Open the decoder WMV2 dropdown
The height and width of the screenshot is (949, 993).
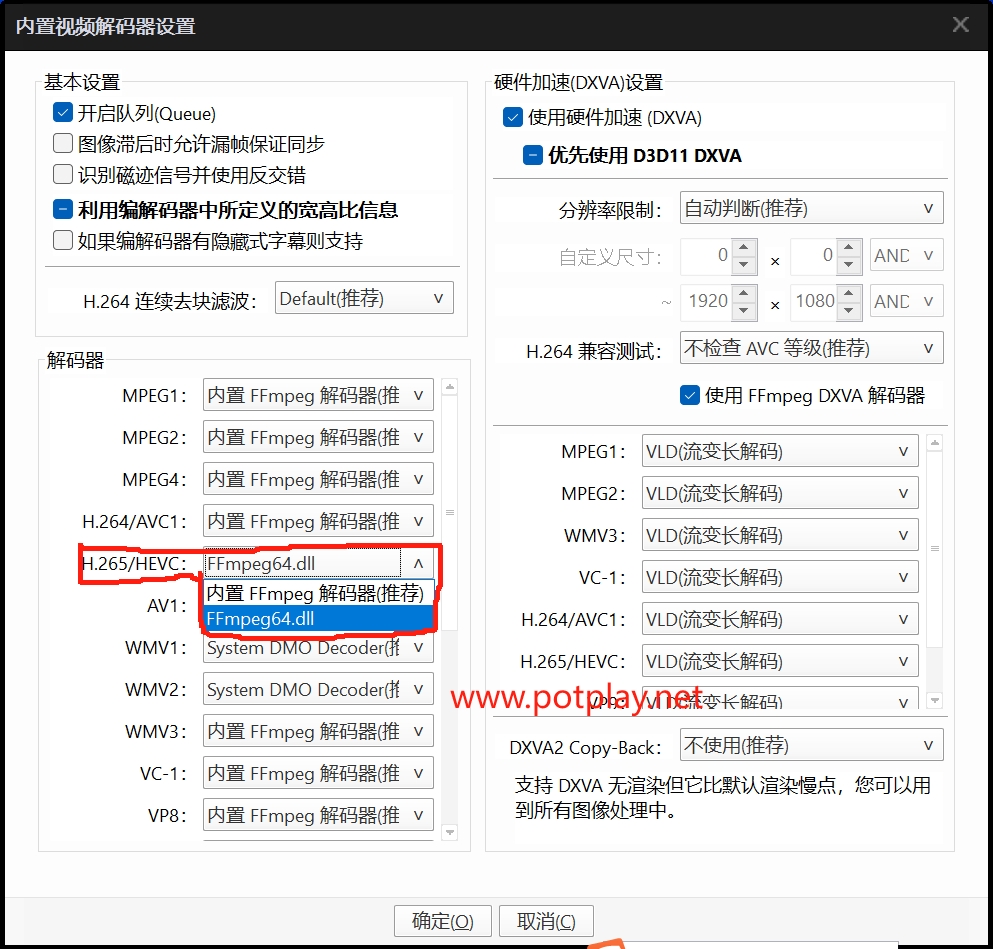tap(318, 689)
